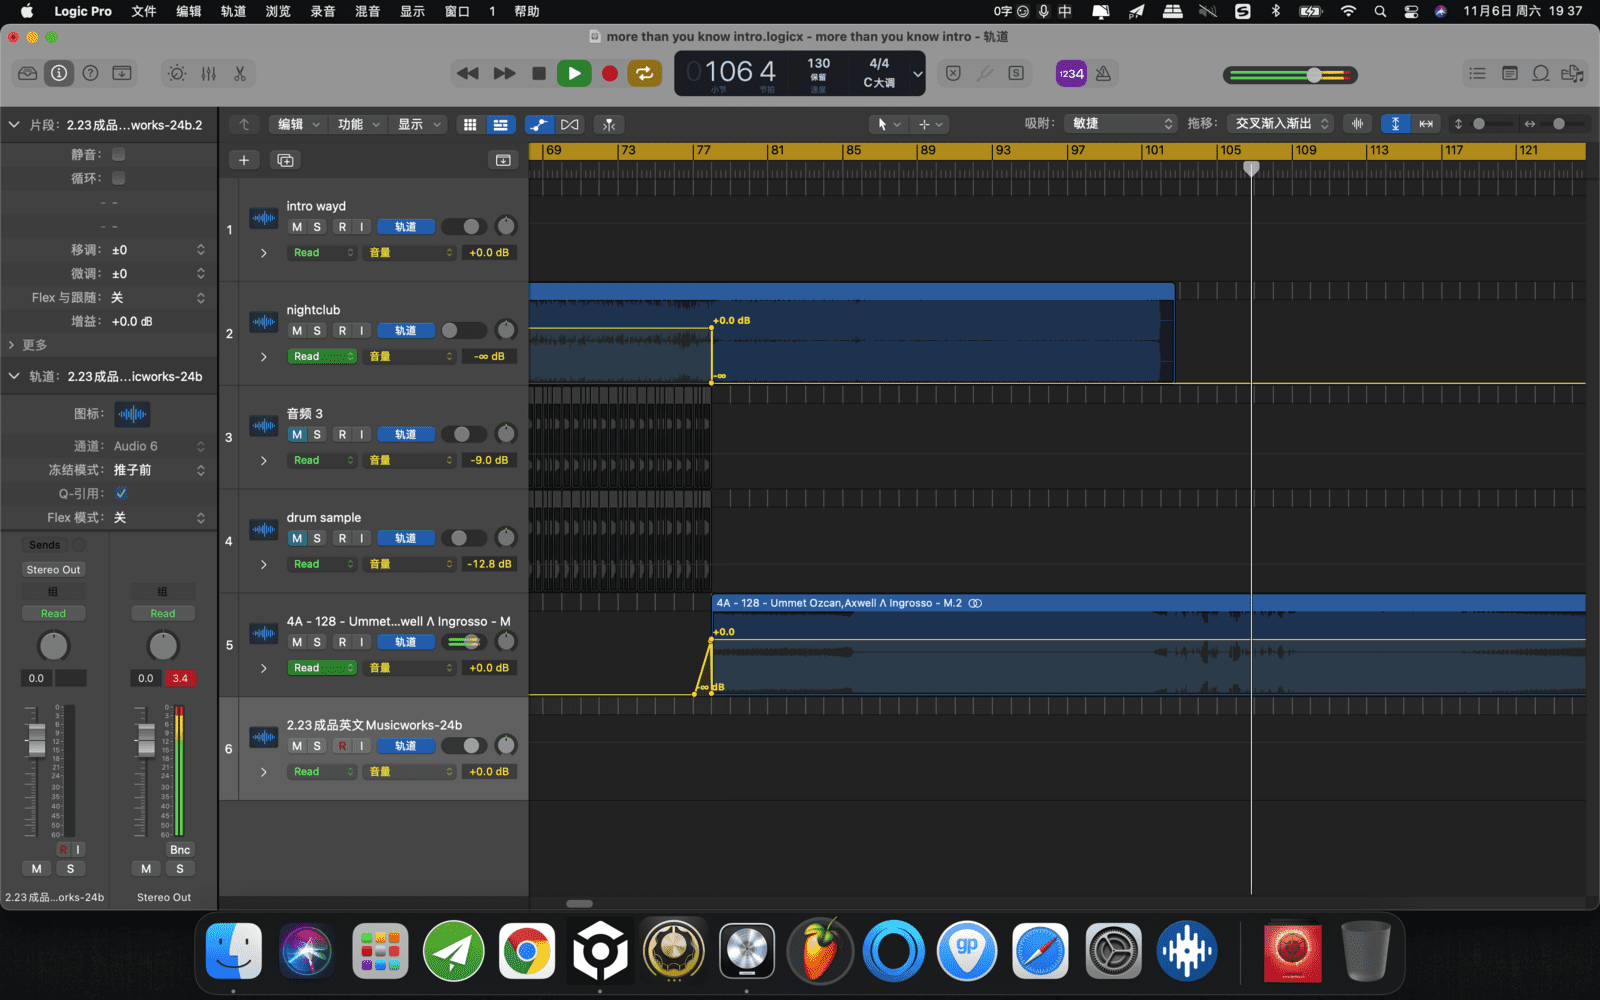
Task: Open the 拖移 drag mode dropdown
Action: tap(1282, 124)
